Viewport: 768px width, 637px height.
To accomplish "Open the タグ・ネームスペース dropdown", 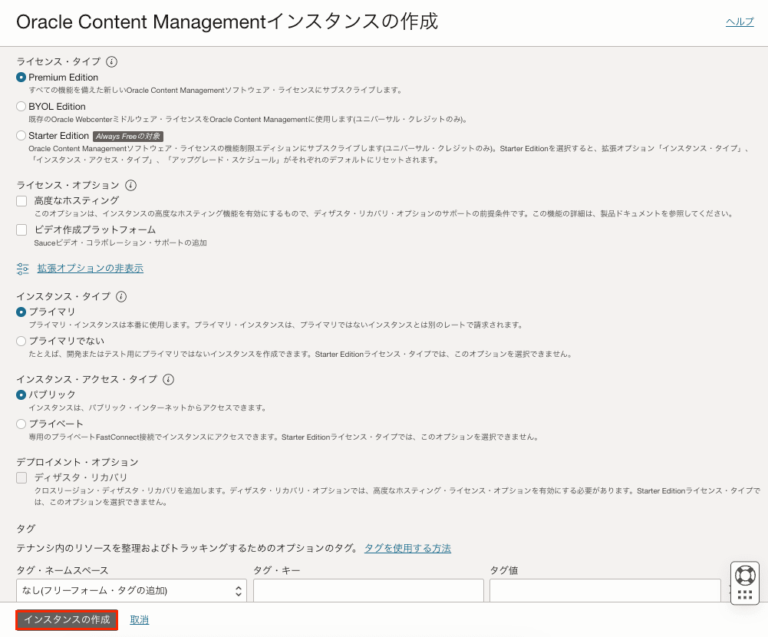I will tap(131, 591).
